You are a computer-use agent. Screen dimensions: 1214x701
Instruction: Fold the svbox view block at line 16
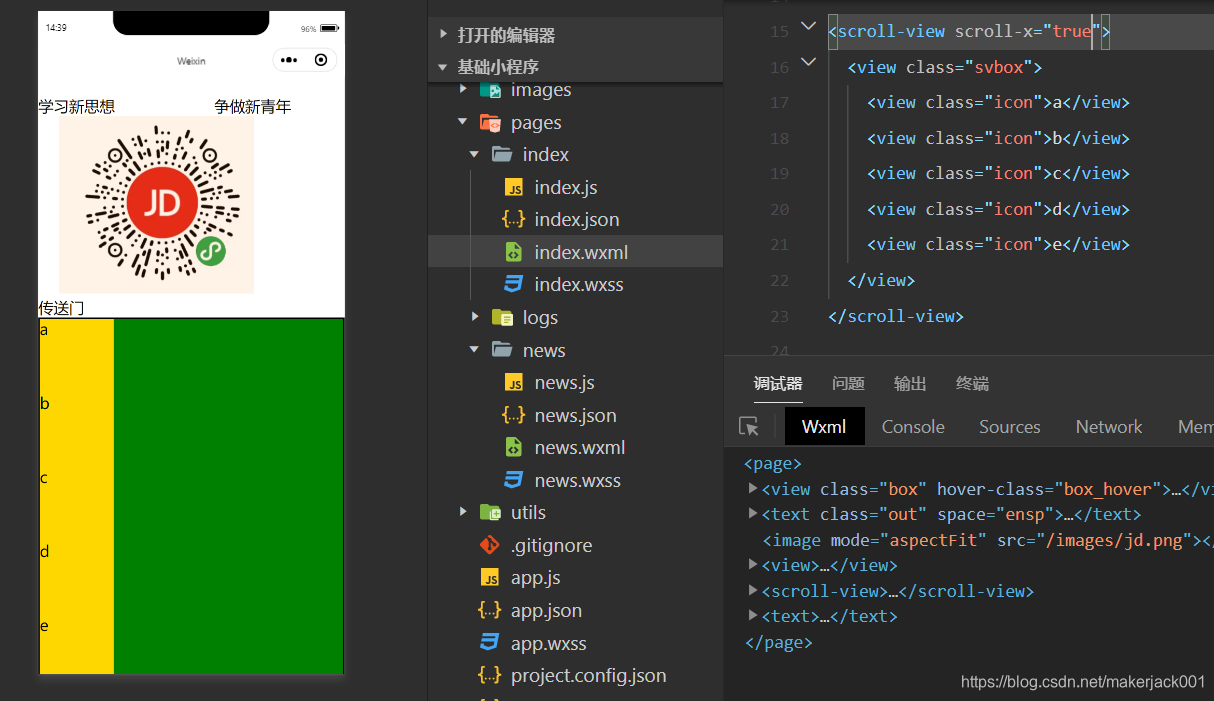coord(808,62)
